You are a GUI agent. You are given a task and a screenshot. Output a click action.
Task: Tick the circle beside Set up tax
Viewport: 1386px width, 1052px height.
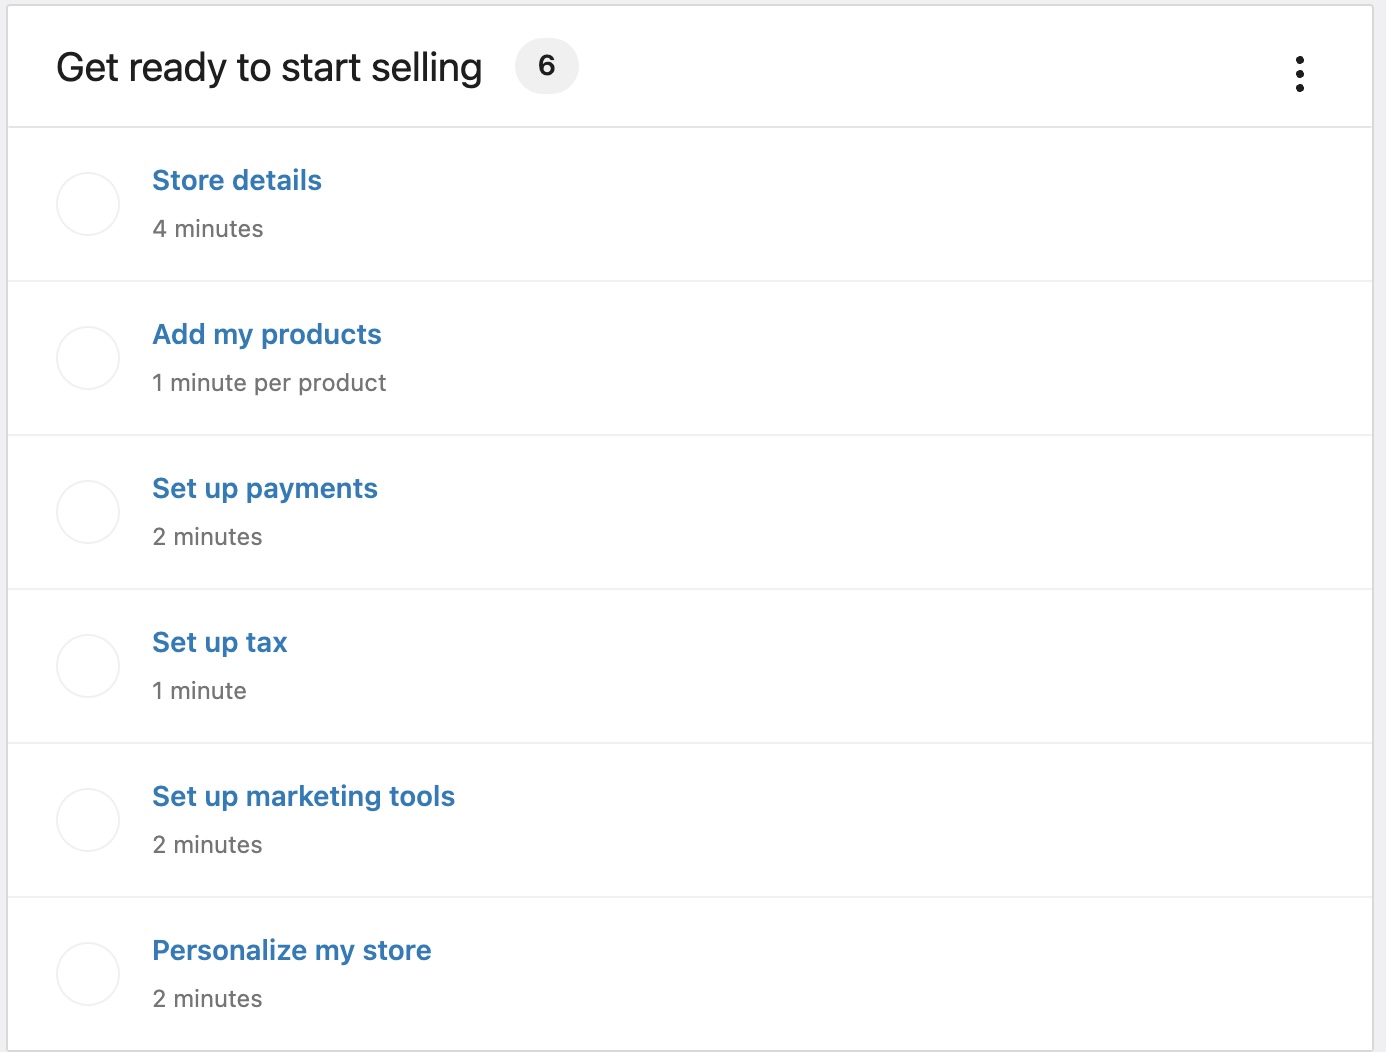[88, 665]
